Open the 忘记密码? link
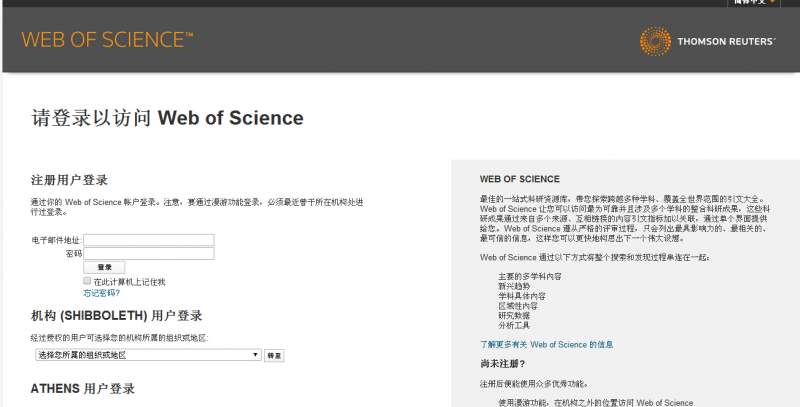This screenshot has height=407, width=800. point(102,293)
